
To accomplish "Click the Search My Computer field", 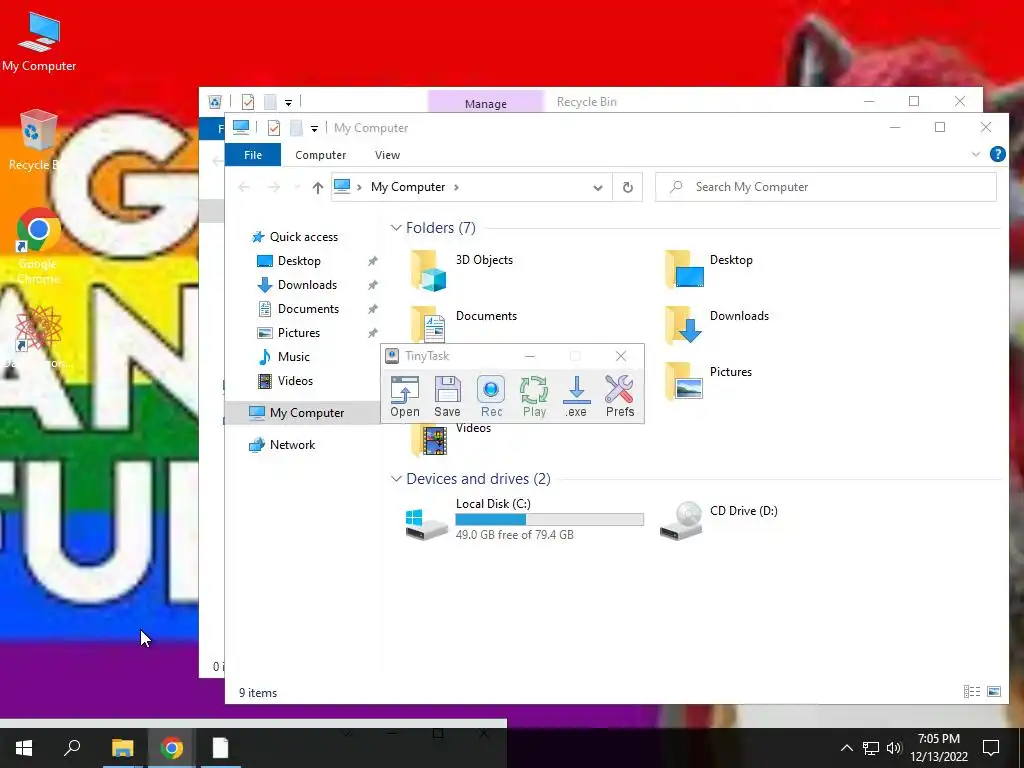I will click(x=825, y=187).
